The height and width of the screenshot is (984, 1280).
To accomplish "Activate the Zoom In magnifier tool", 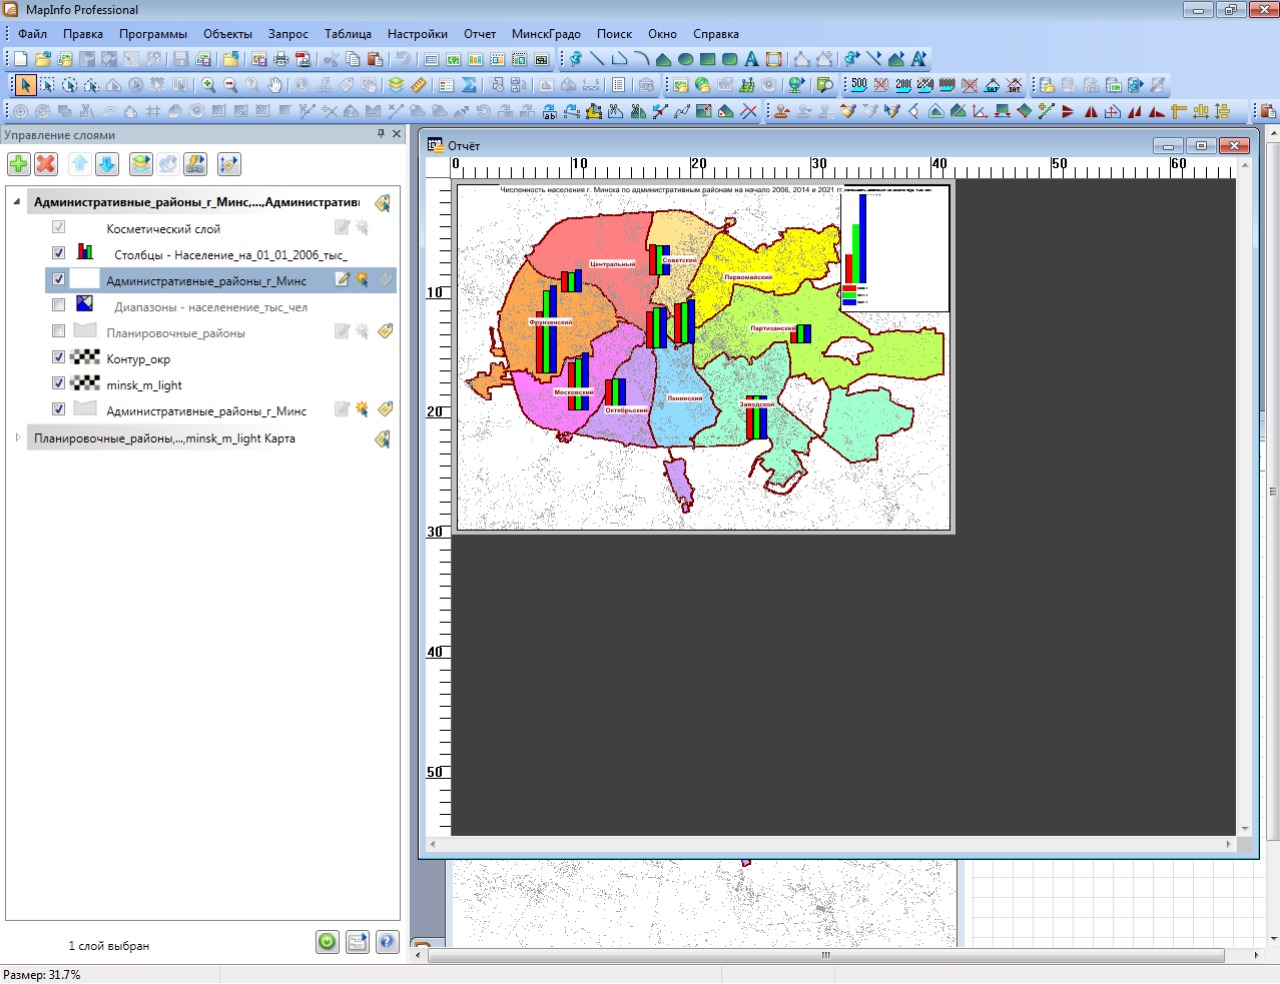I will pos(208,85).
